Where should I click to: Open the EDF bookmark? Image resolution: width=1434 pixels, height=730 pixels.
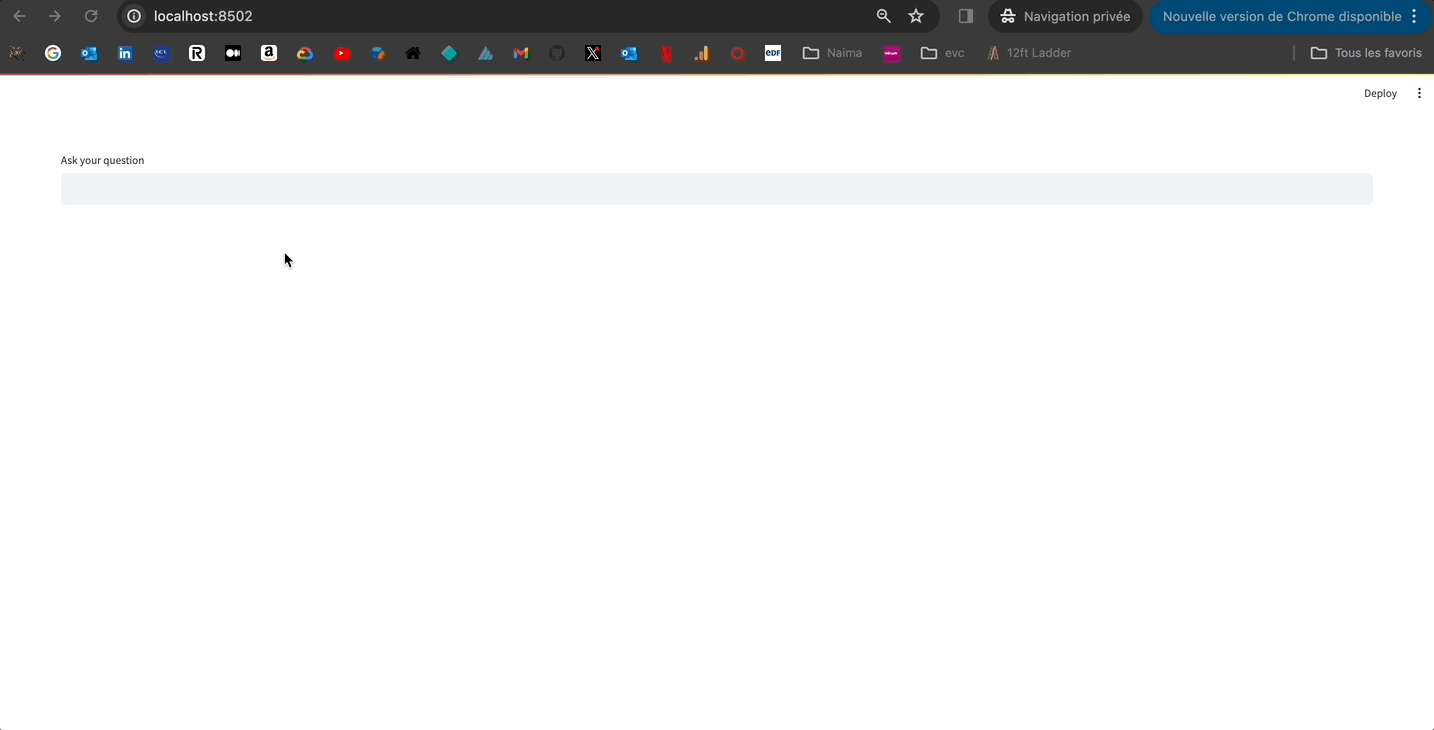[x=773, y=53]
